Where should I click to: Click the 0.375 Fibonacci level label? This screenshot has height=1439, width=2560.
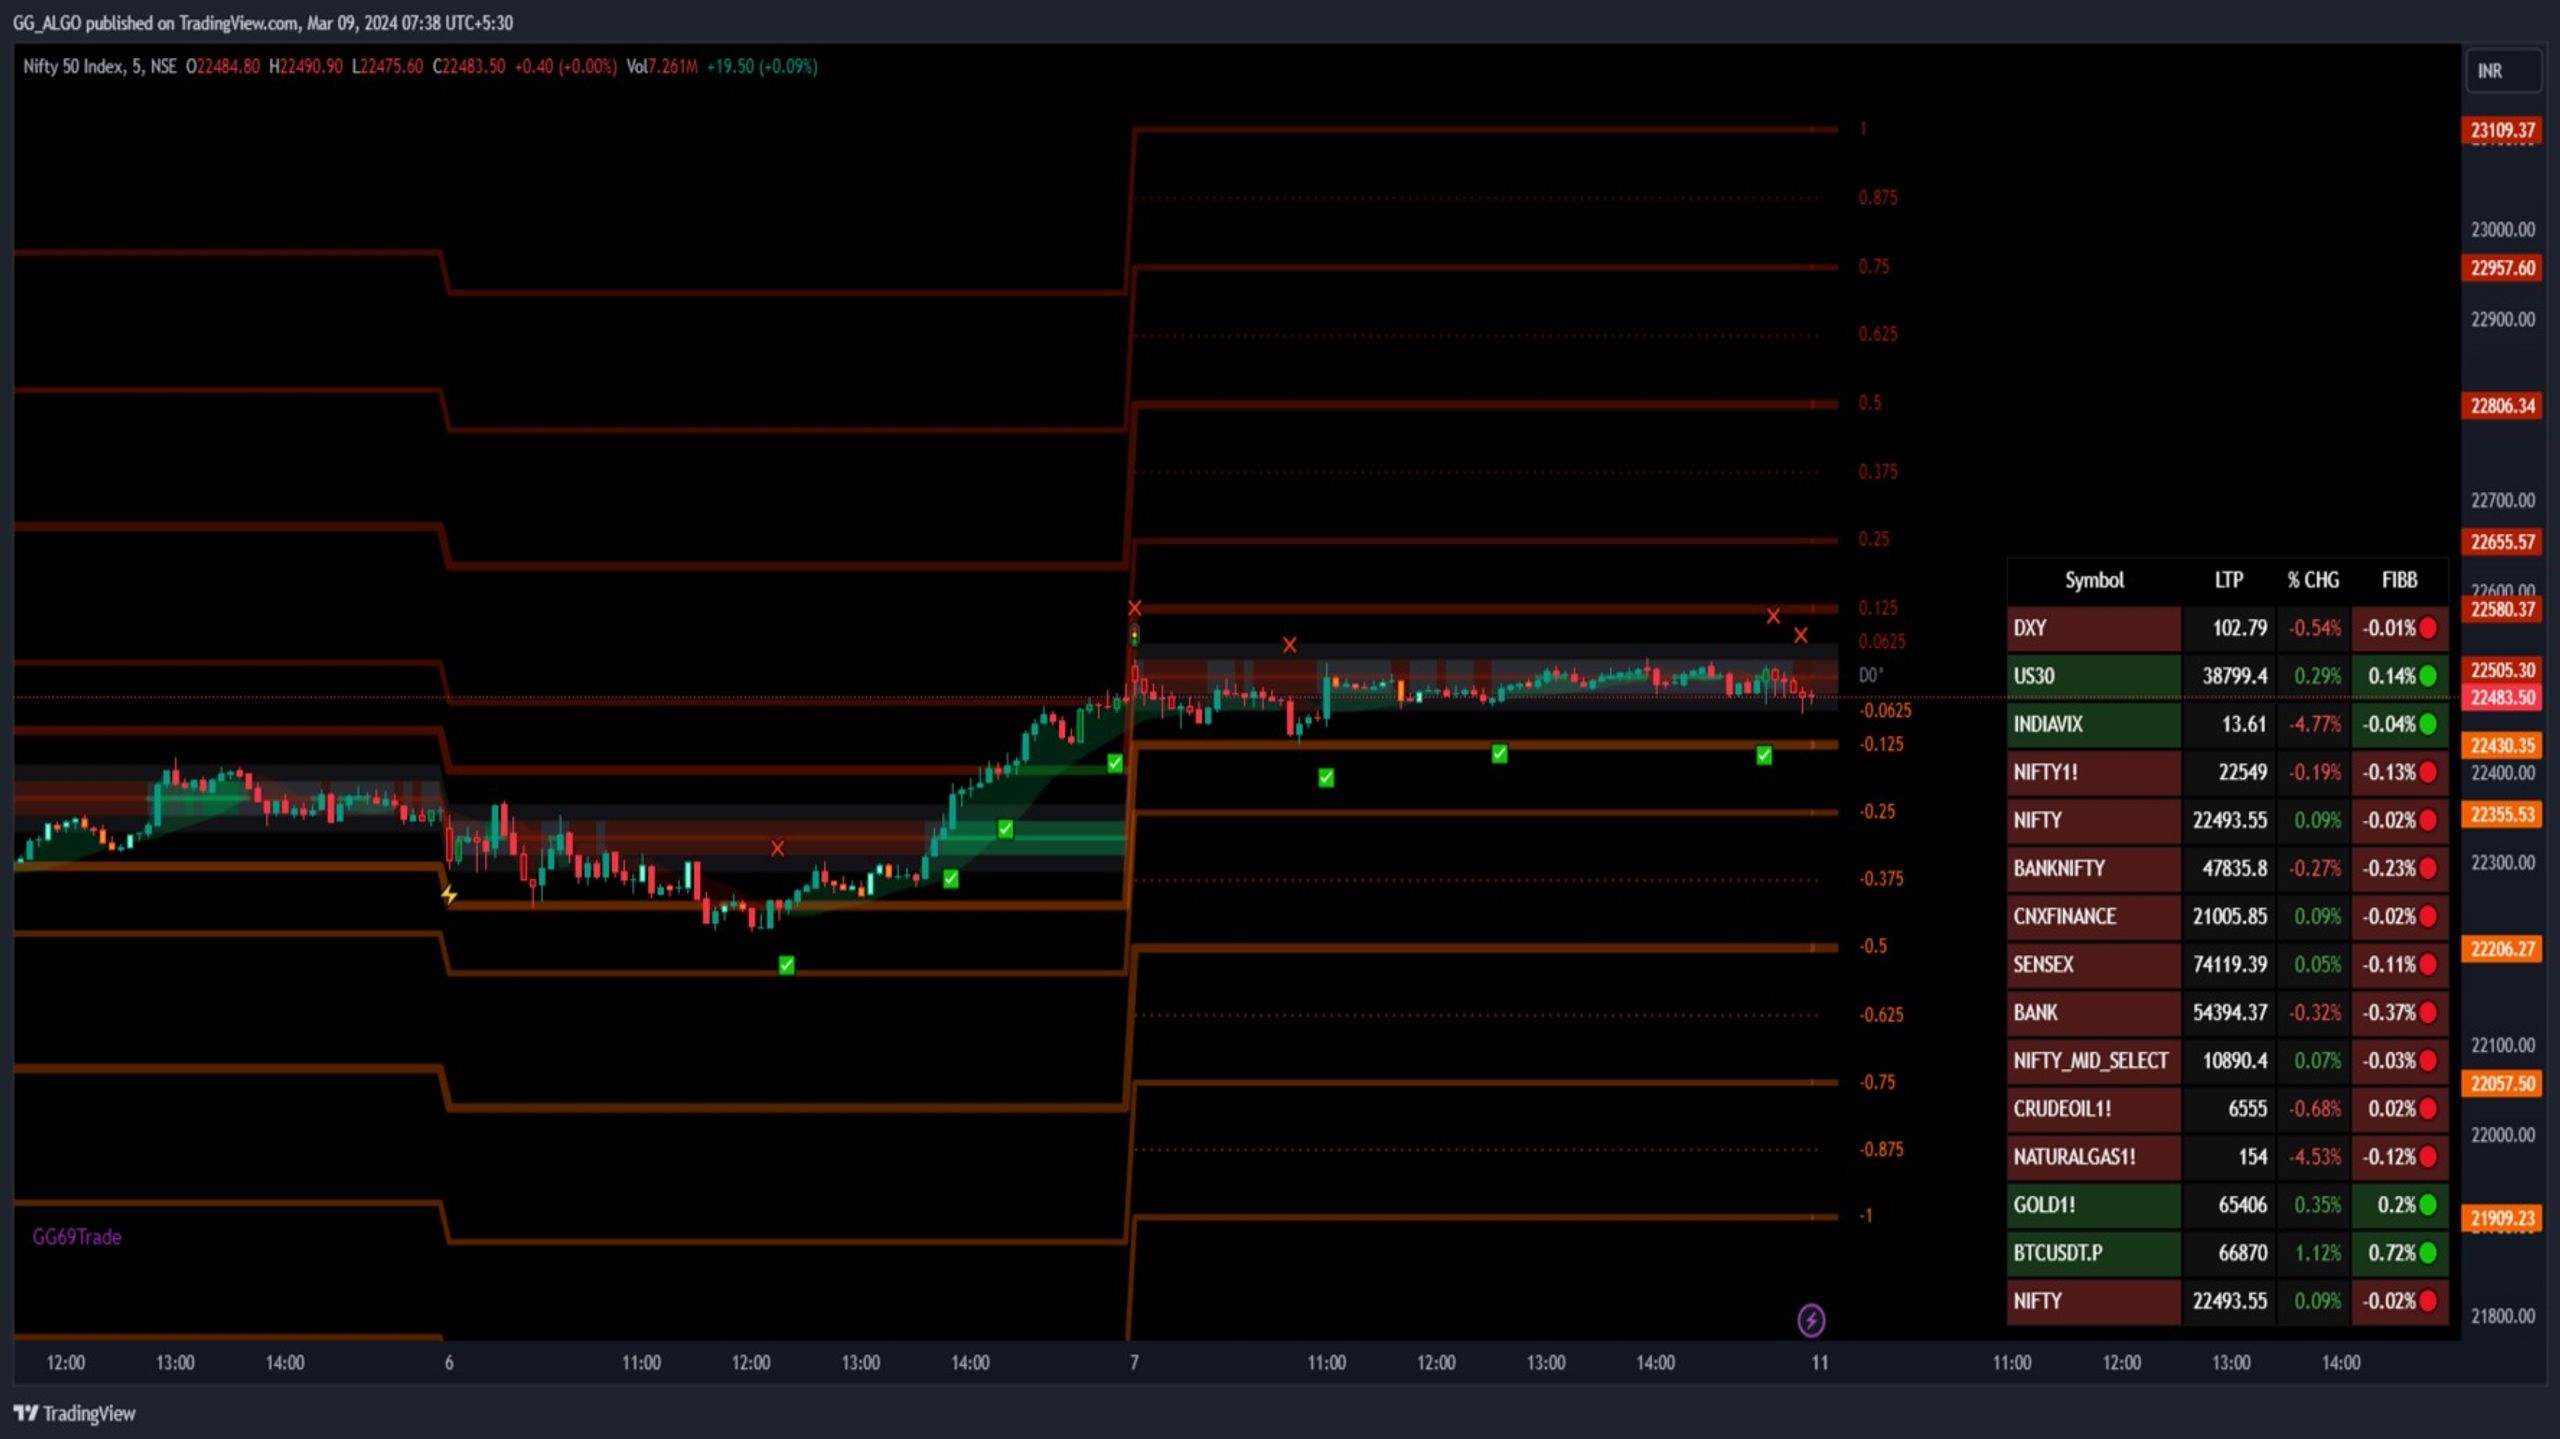[x=1878, y=472]
